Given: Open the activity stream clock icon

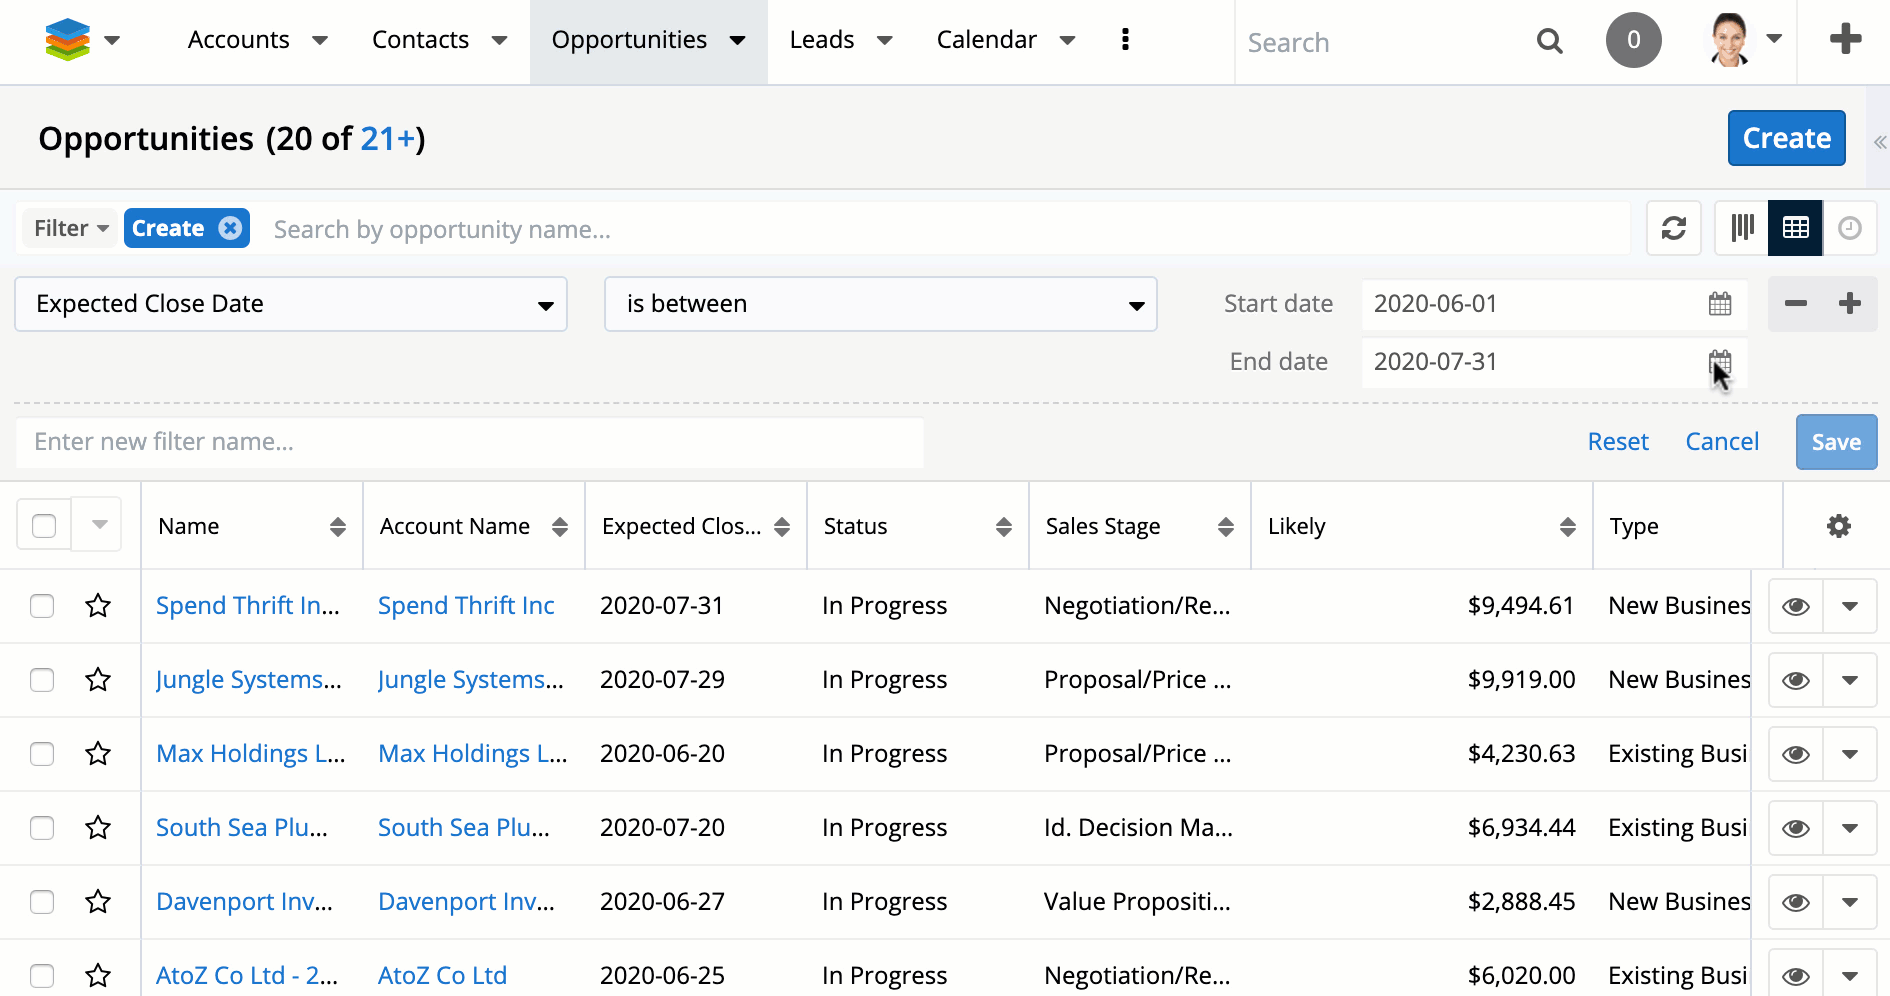Looking at the screenshot, I should [1849, 229].
